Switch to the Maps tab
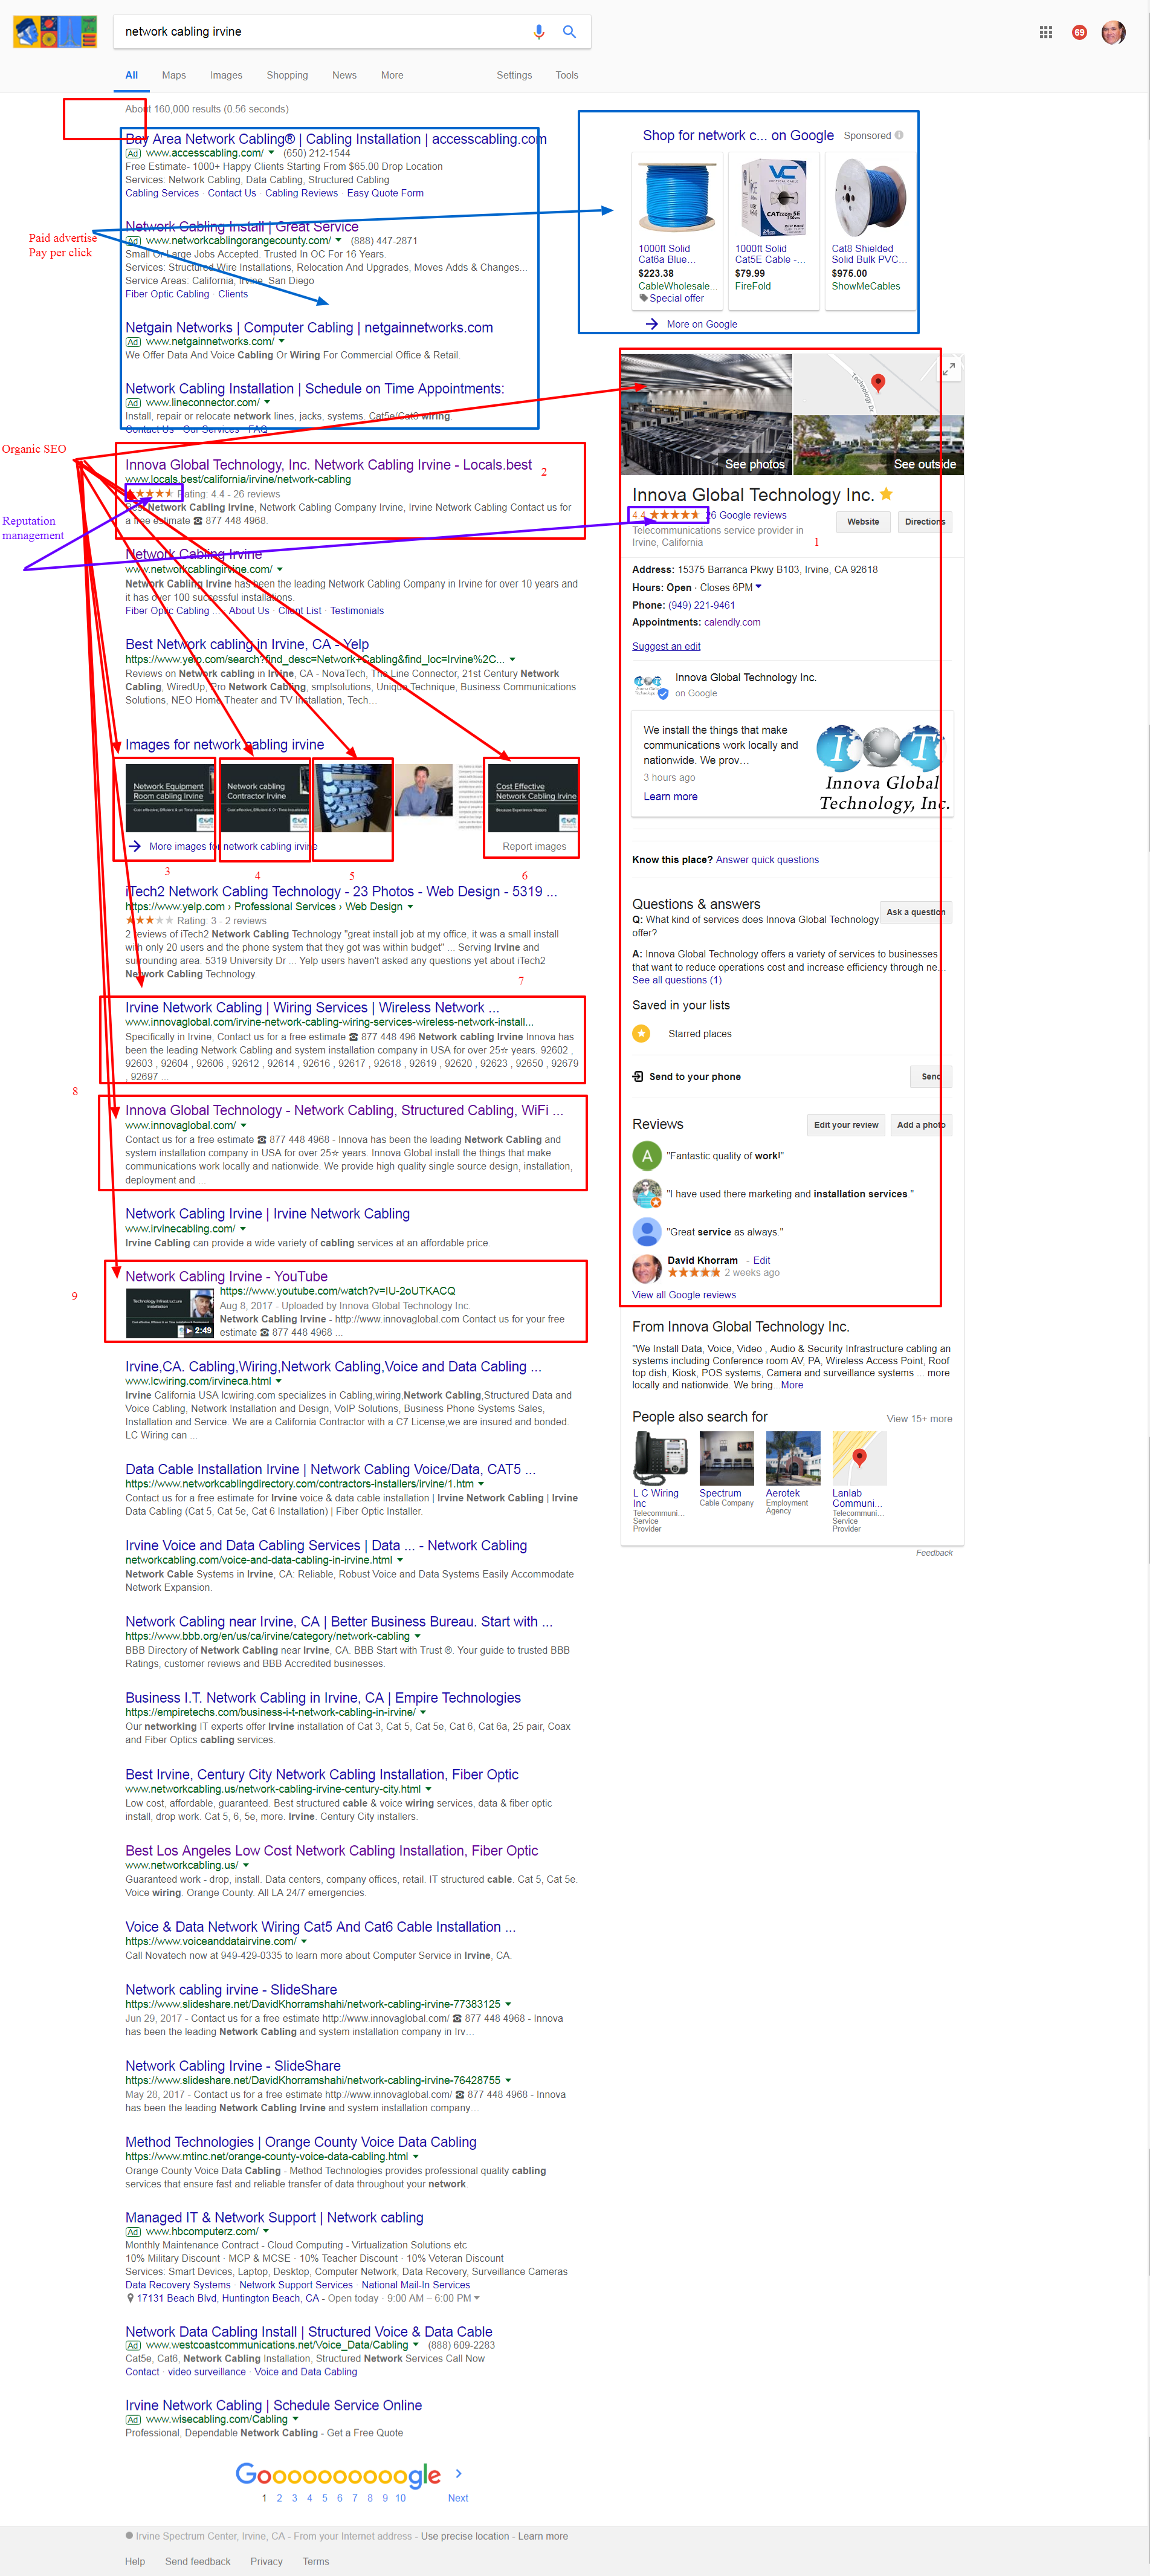This screenshot has height=2576, width=1150. [174, 75]
